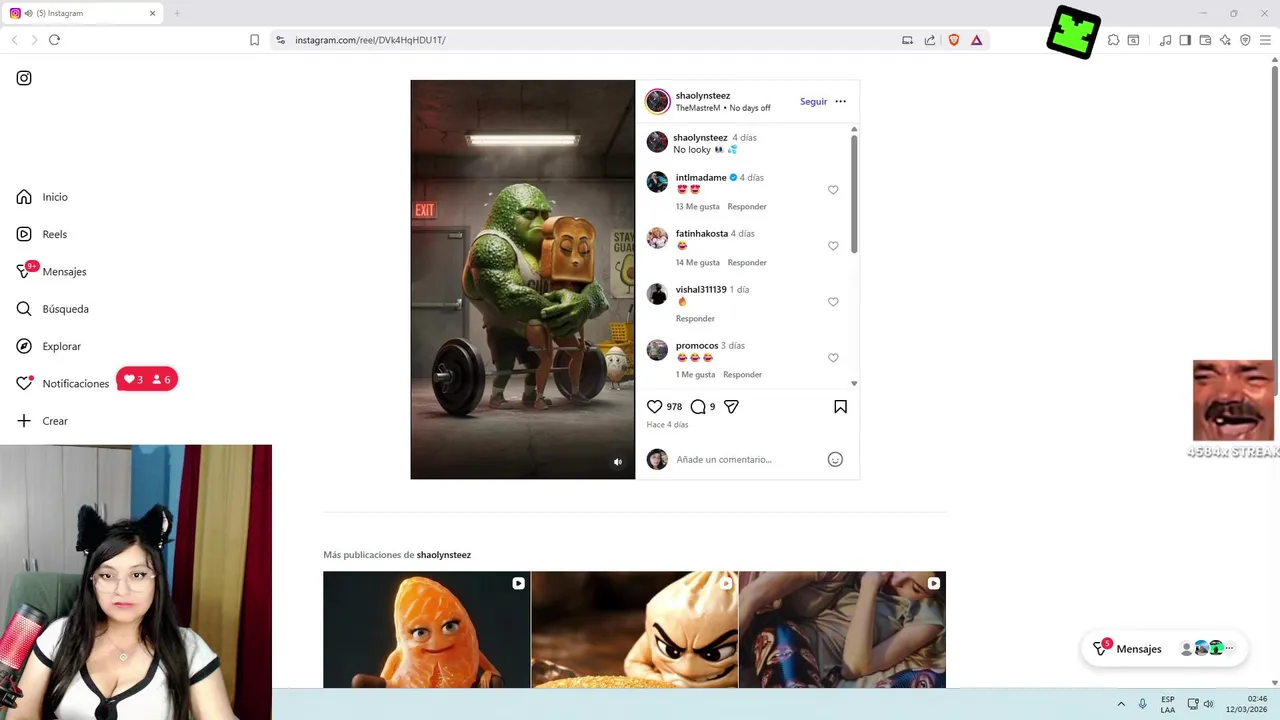Open the emoji picker in the comment box
Screen dimensions: 1280x720
click(x=835, y=459)
